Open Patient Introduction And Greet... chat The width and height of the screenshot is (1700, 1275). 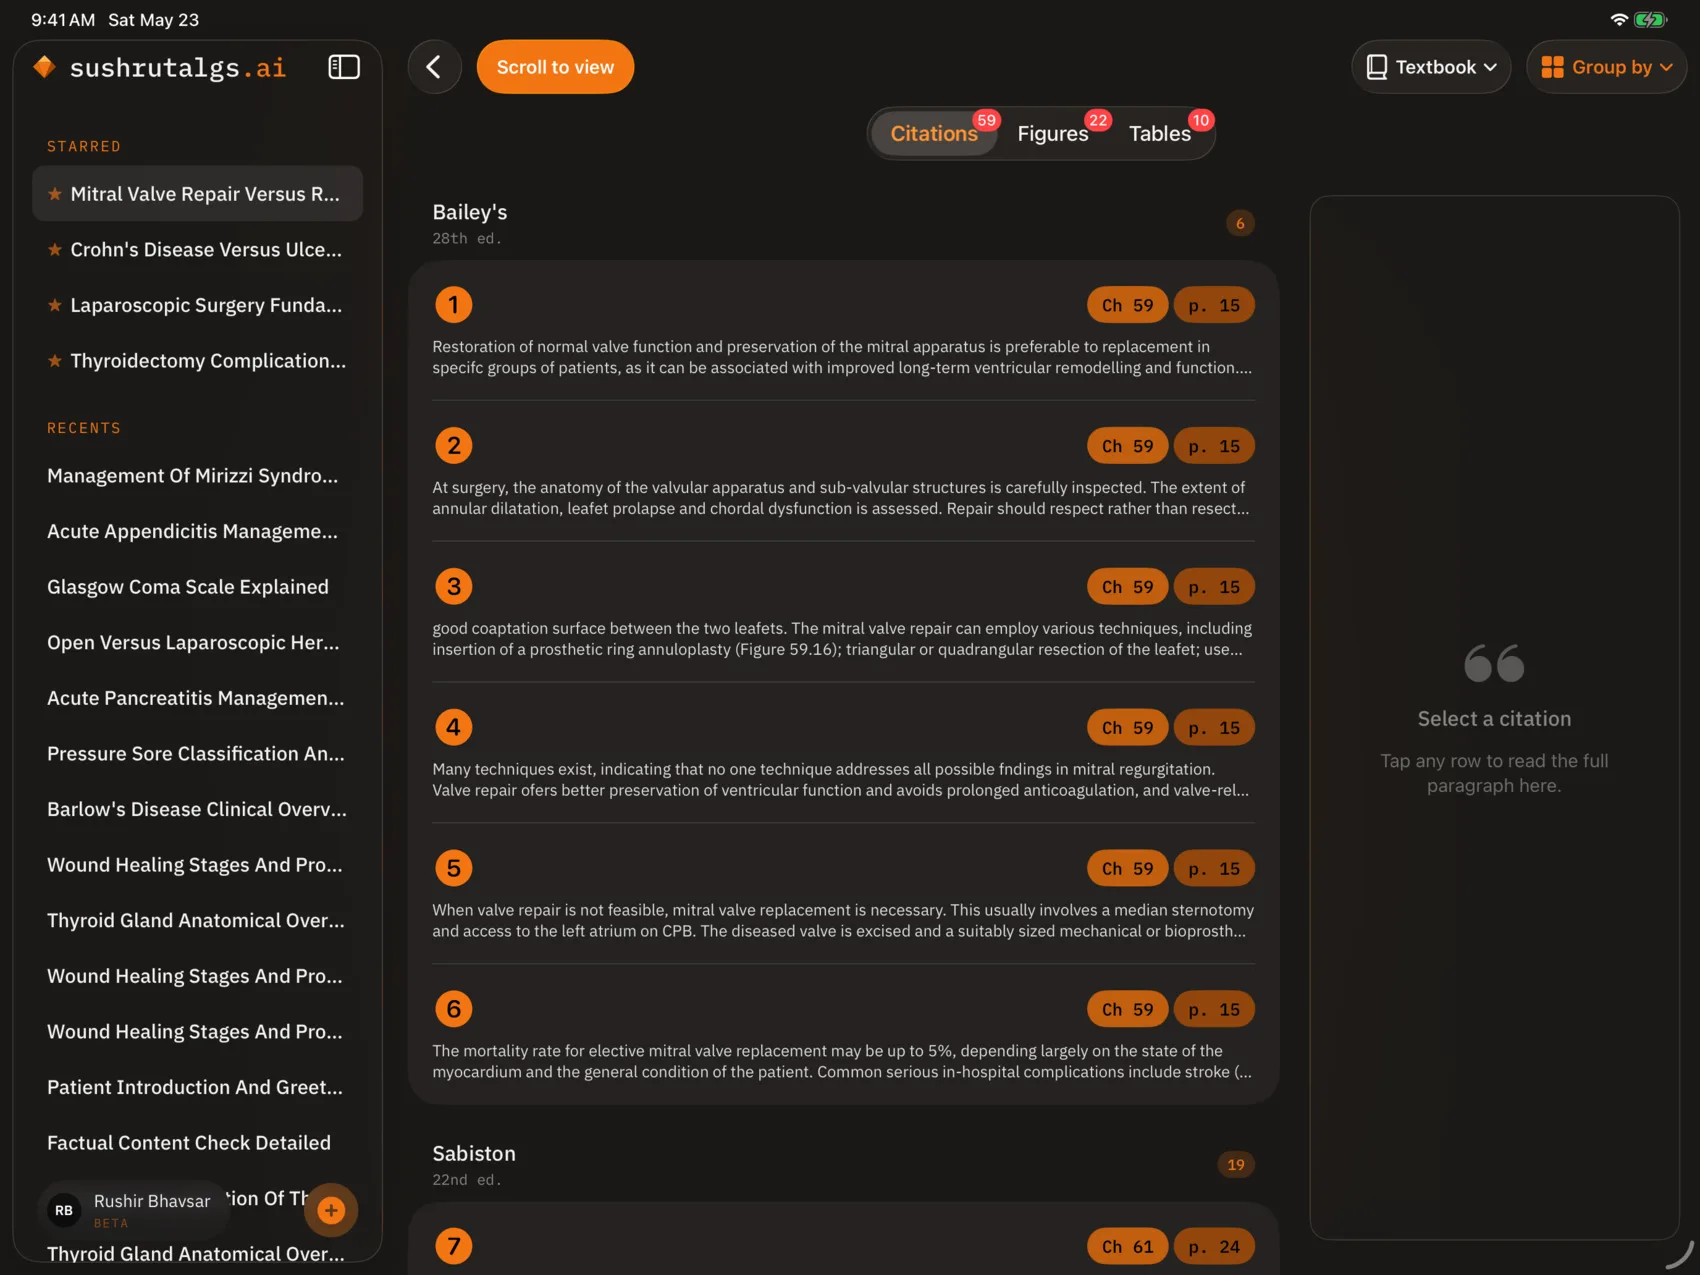coord(197,1087)
